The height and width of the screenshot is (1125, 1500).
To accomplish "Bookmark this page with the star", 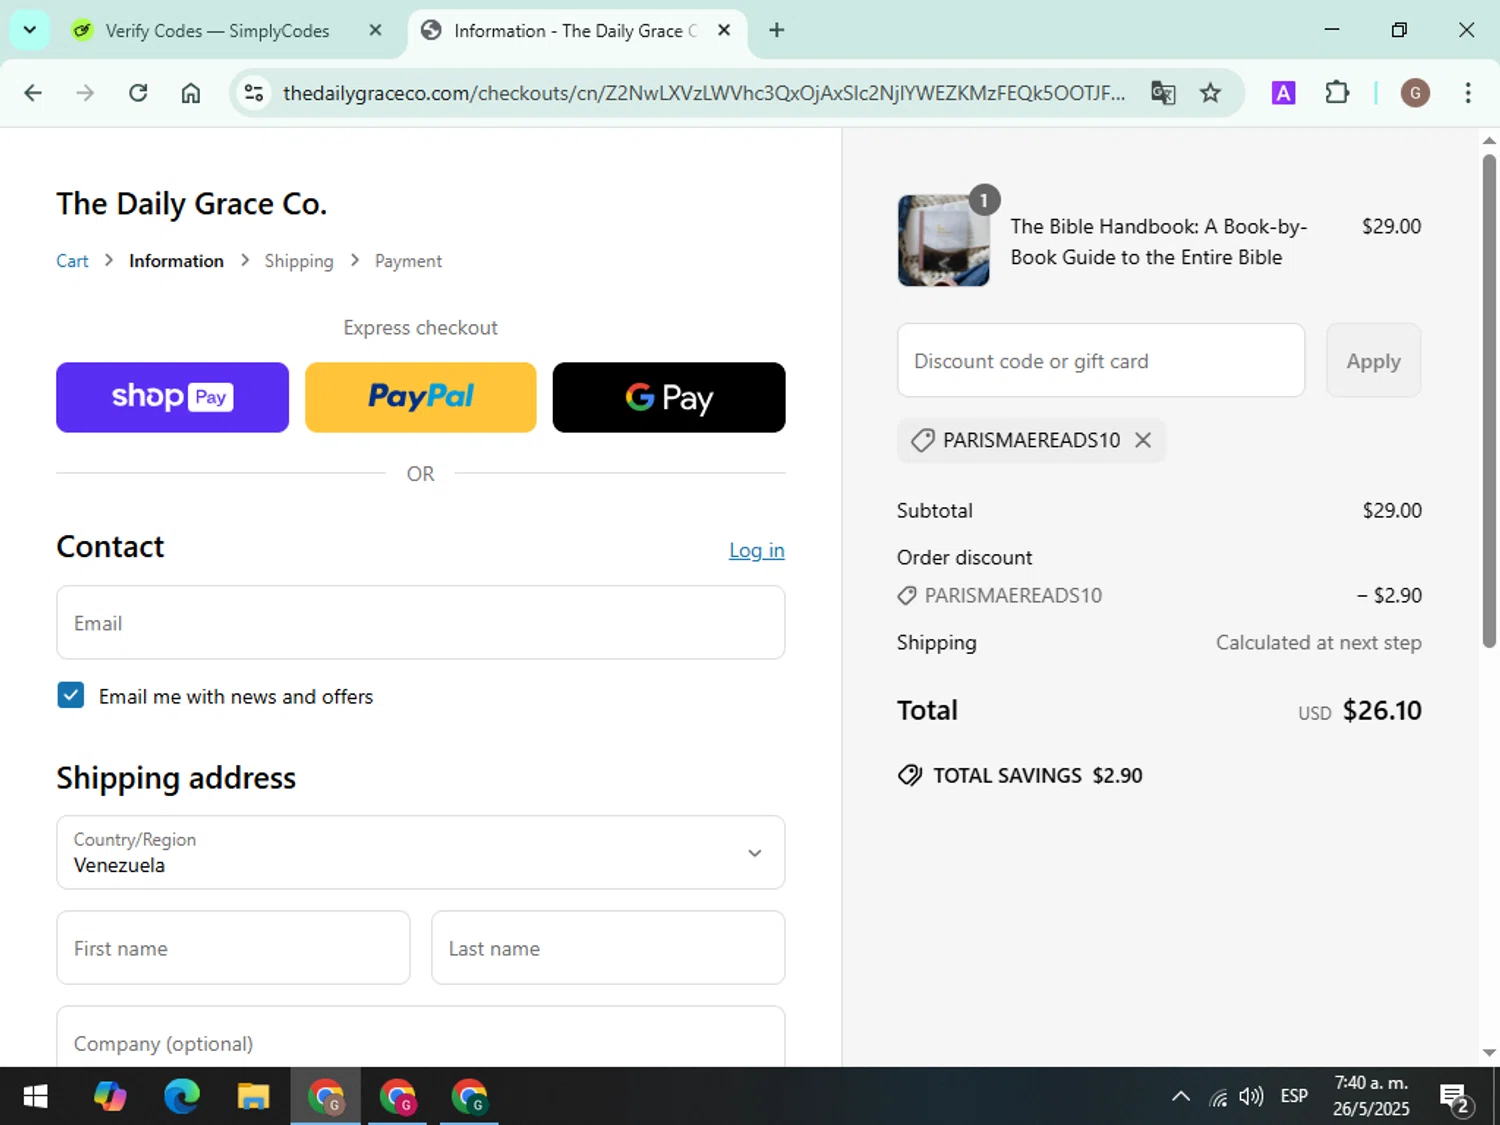I will pos(1210,93).
